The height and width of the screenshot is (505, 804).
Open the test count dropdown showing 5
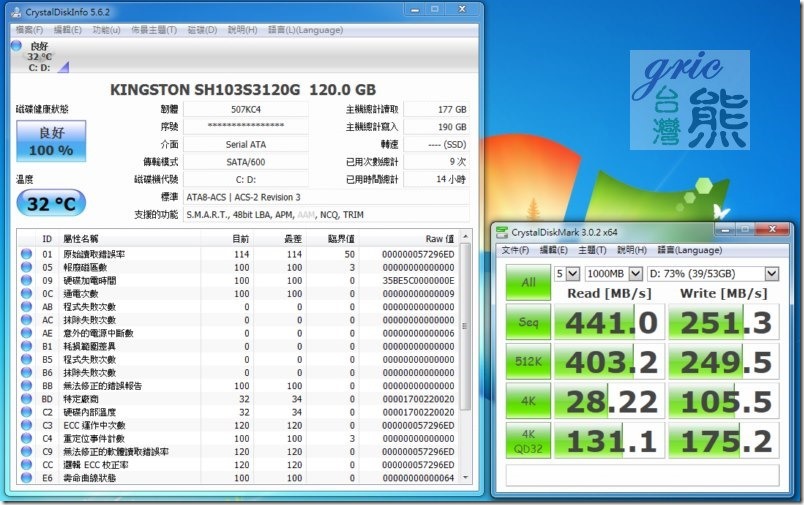click(x=567, y=273)
